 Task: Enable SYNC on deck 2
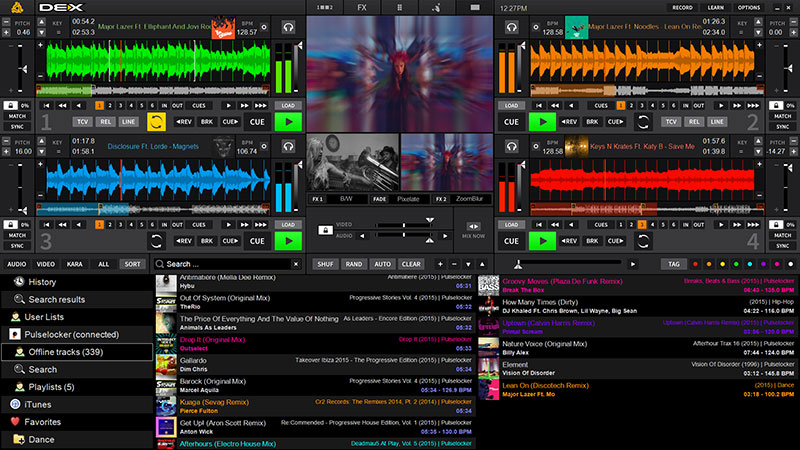pyautogui.click(x=782, y=128)
